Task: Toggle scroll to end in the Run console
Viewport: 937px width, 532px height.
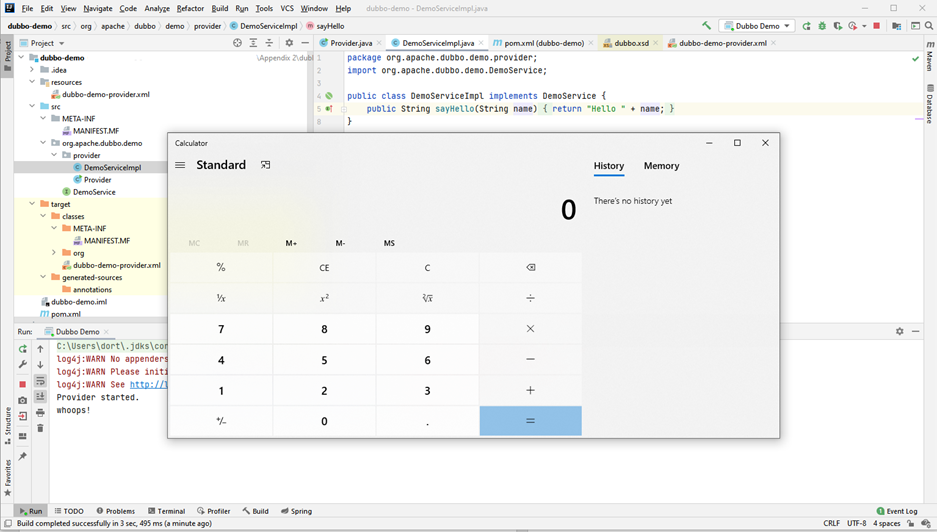Action: tap(40, 396)
